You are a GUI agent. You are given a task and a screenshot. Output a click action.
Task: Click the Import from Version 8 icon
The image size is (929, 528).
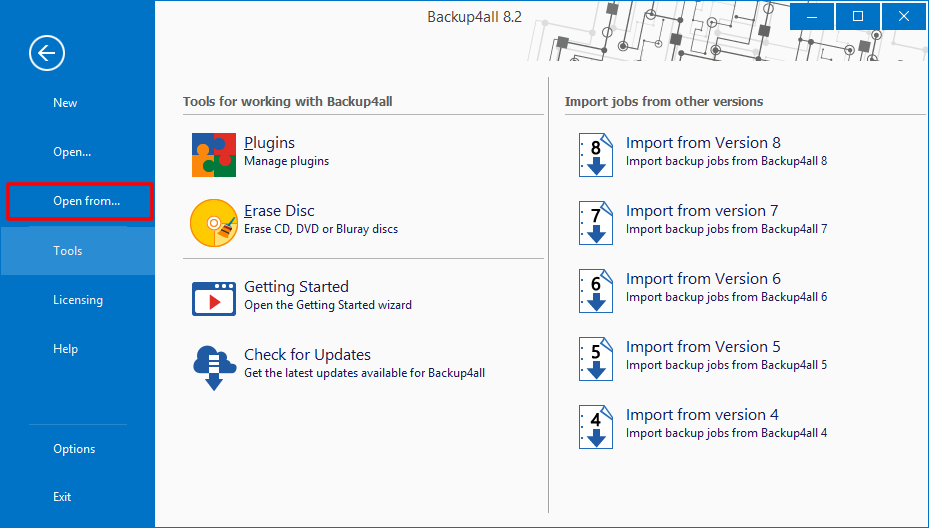pyautogui.click(x=596, y=154)
